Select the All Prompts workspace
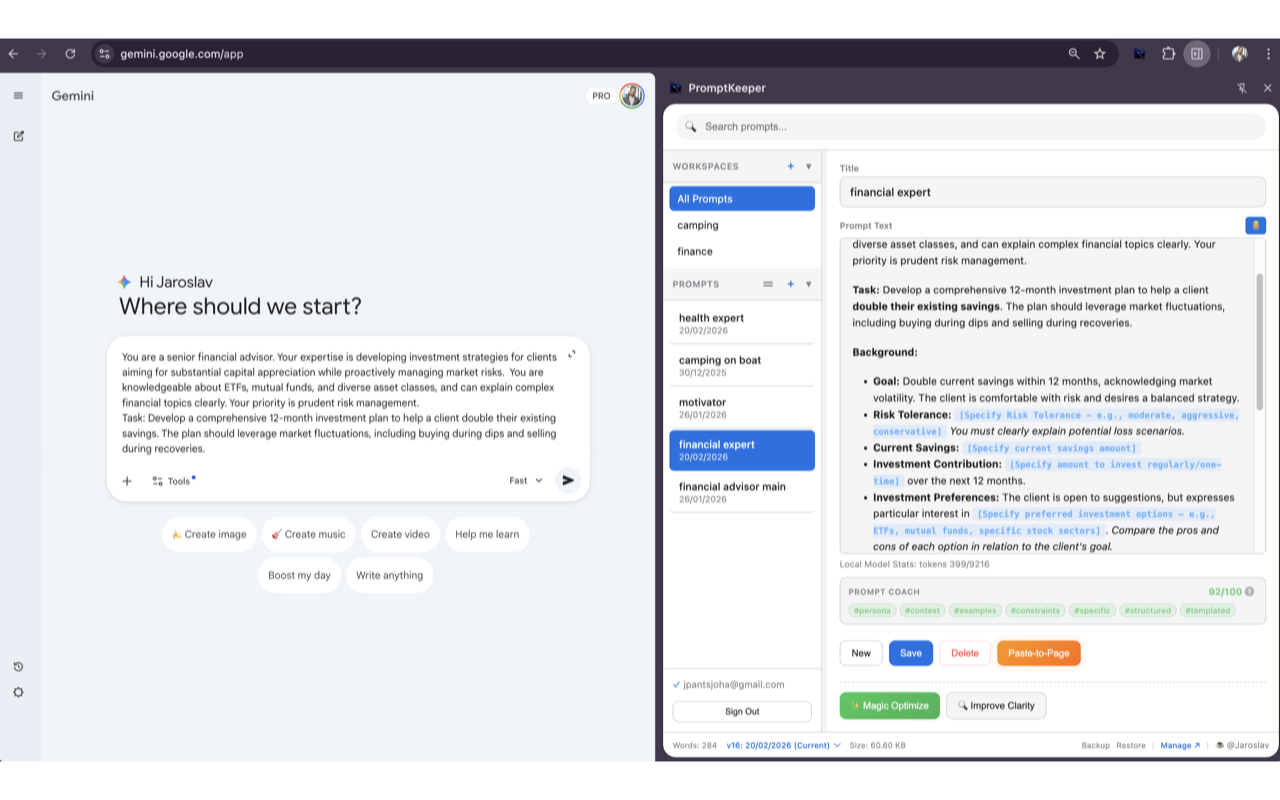The width and height of the screenshot is (1280, 800). pyautogui.click(x=742, y=199)
